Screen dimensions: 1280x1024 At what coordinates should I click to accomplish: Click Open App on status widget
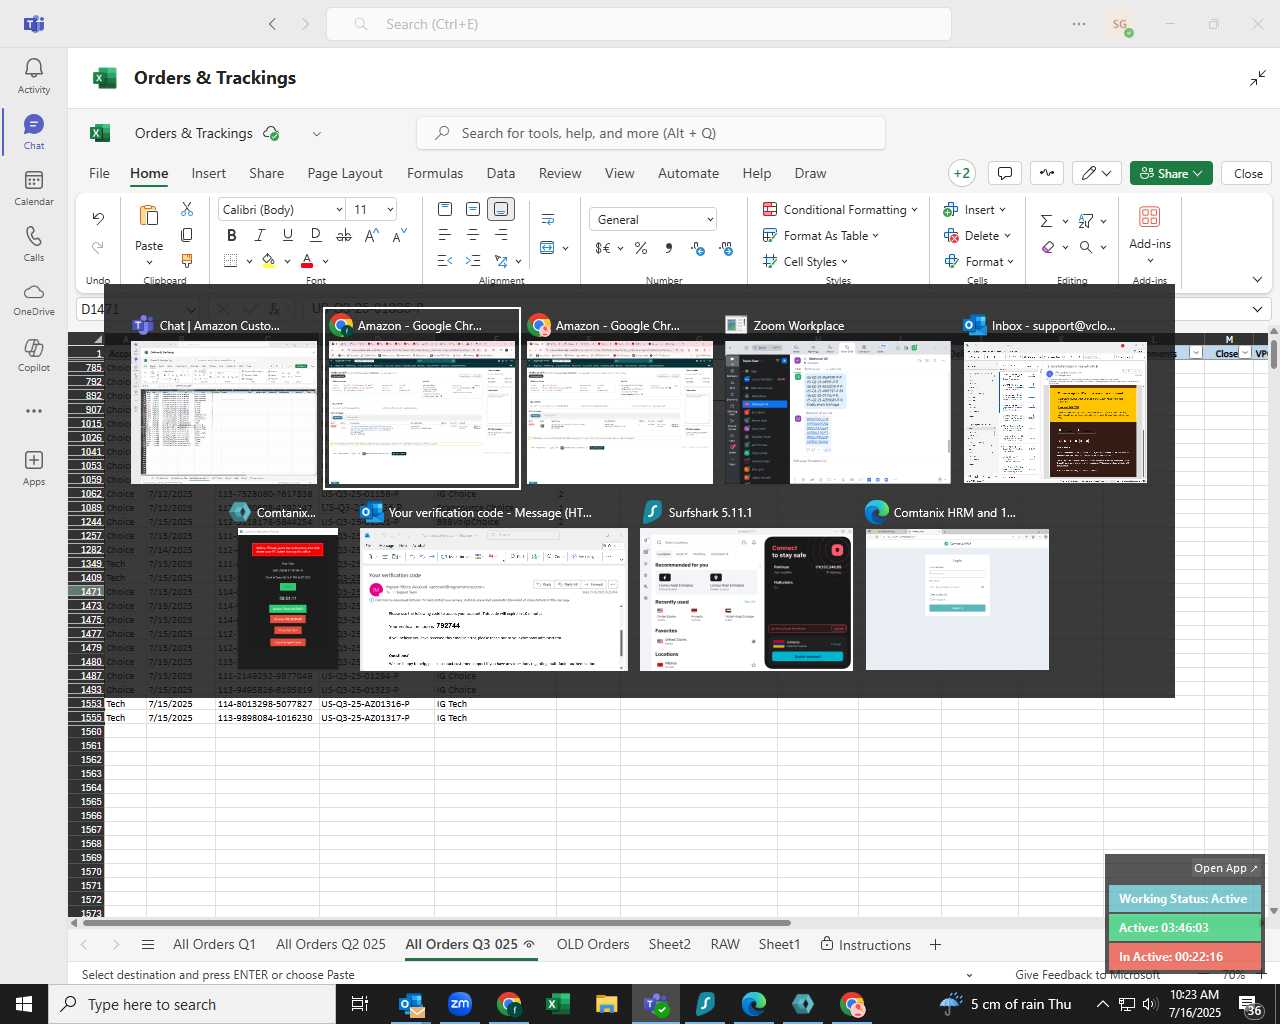click(x=1225, y=868)
